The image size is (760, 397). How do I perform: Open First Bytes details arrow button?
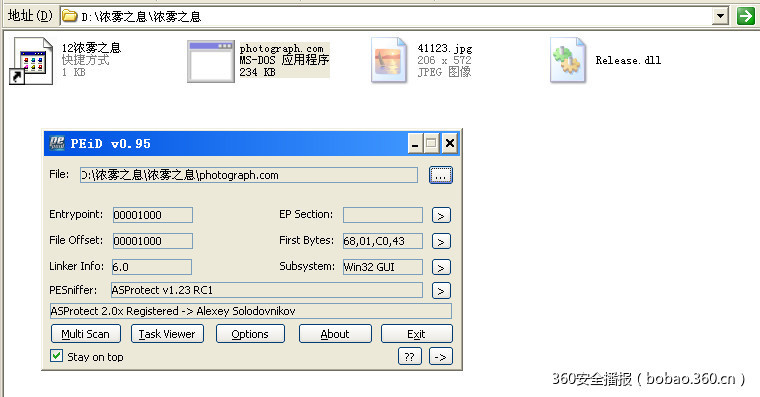[x=441, y=241]
